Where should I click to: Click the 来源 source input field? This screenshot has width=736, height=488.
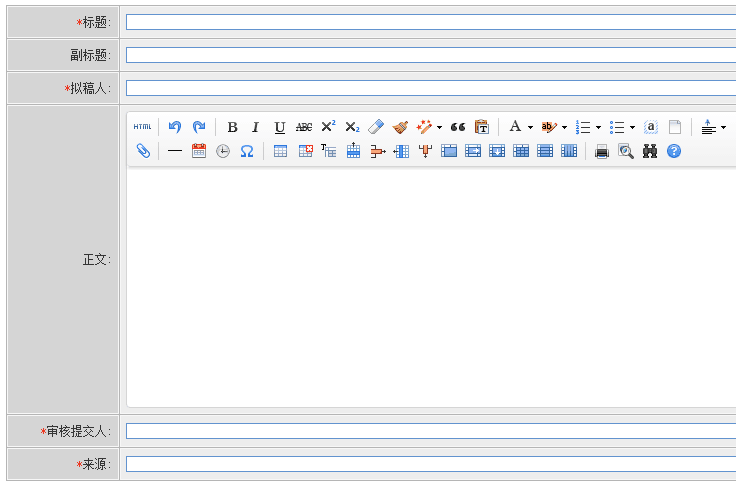tap(430, 464)
